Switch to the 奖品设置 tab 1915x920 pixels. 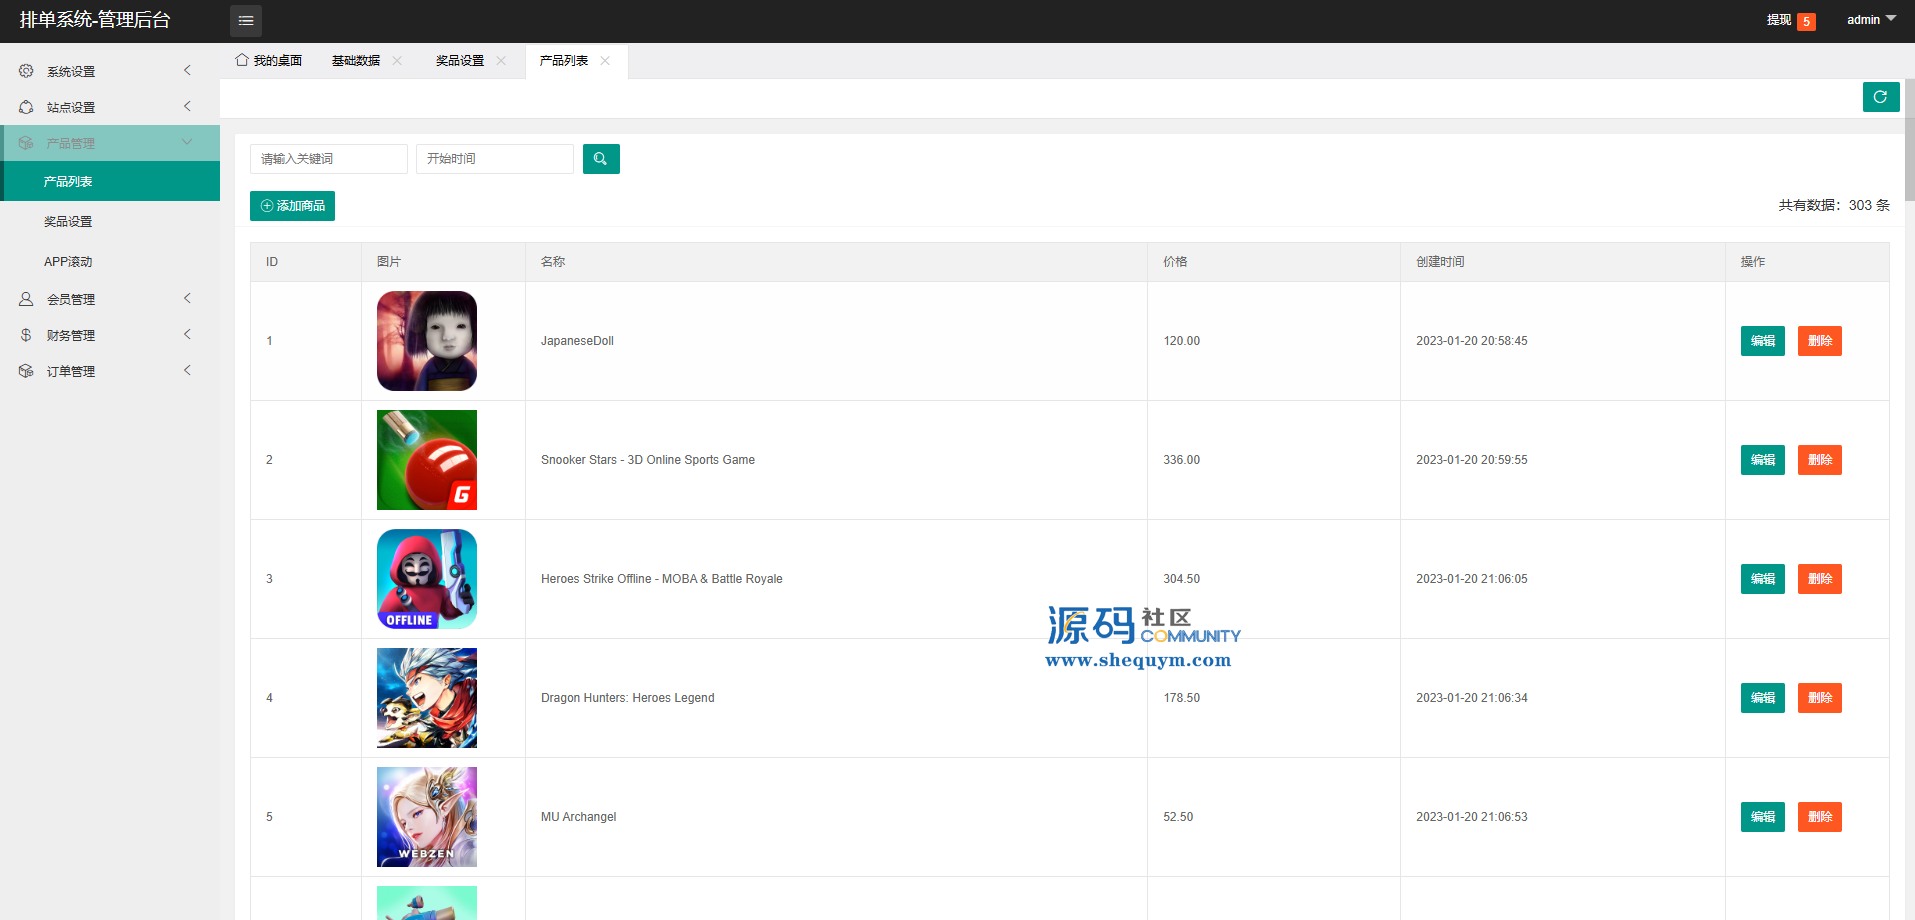pyautogui.click(x=460, y=61)
